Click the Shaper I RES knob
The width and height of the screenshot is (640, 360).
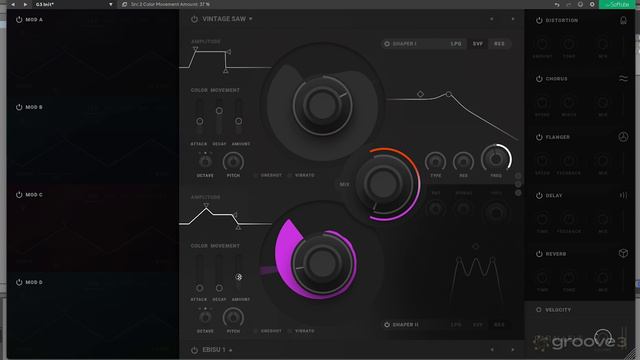(x=463, y=162)
